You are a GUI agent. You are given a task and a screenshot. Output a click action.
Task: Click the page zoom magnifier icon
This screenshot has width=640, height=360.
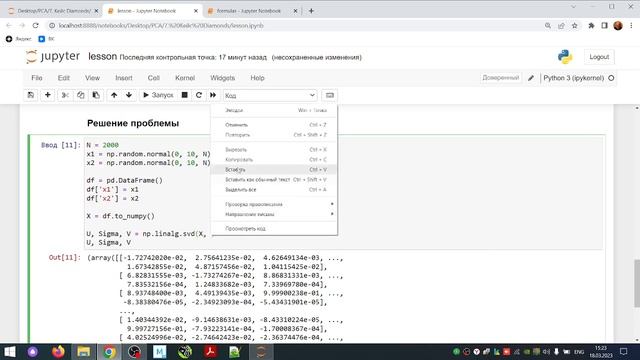(x=548, y=25)
